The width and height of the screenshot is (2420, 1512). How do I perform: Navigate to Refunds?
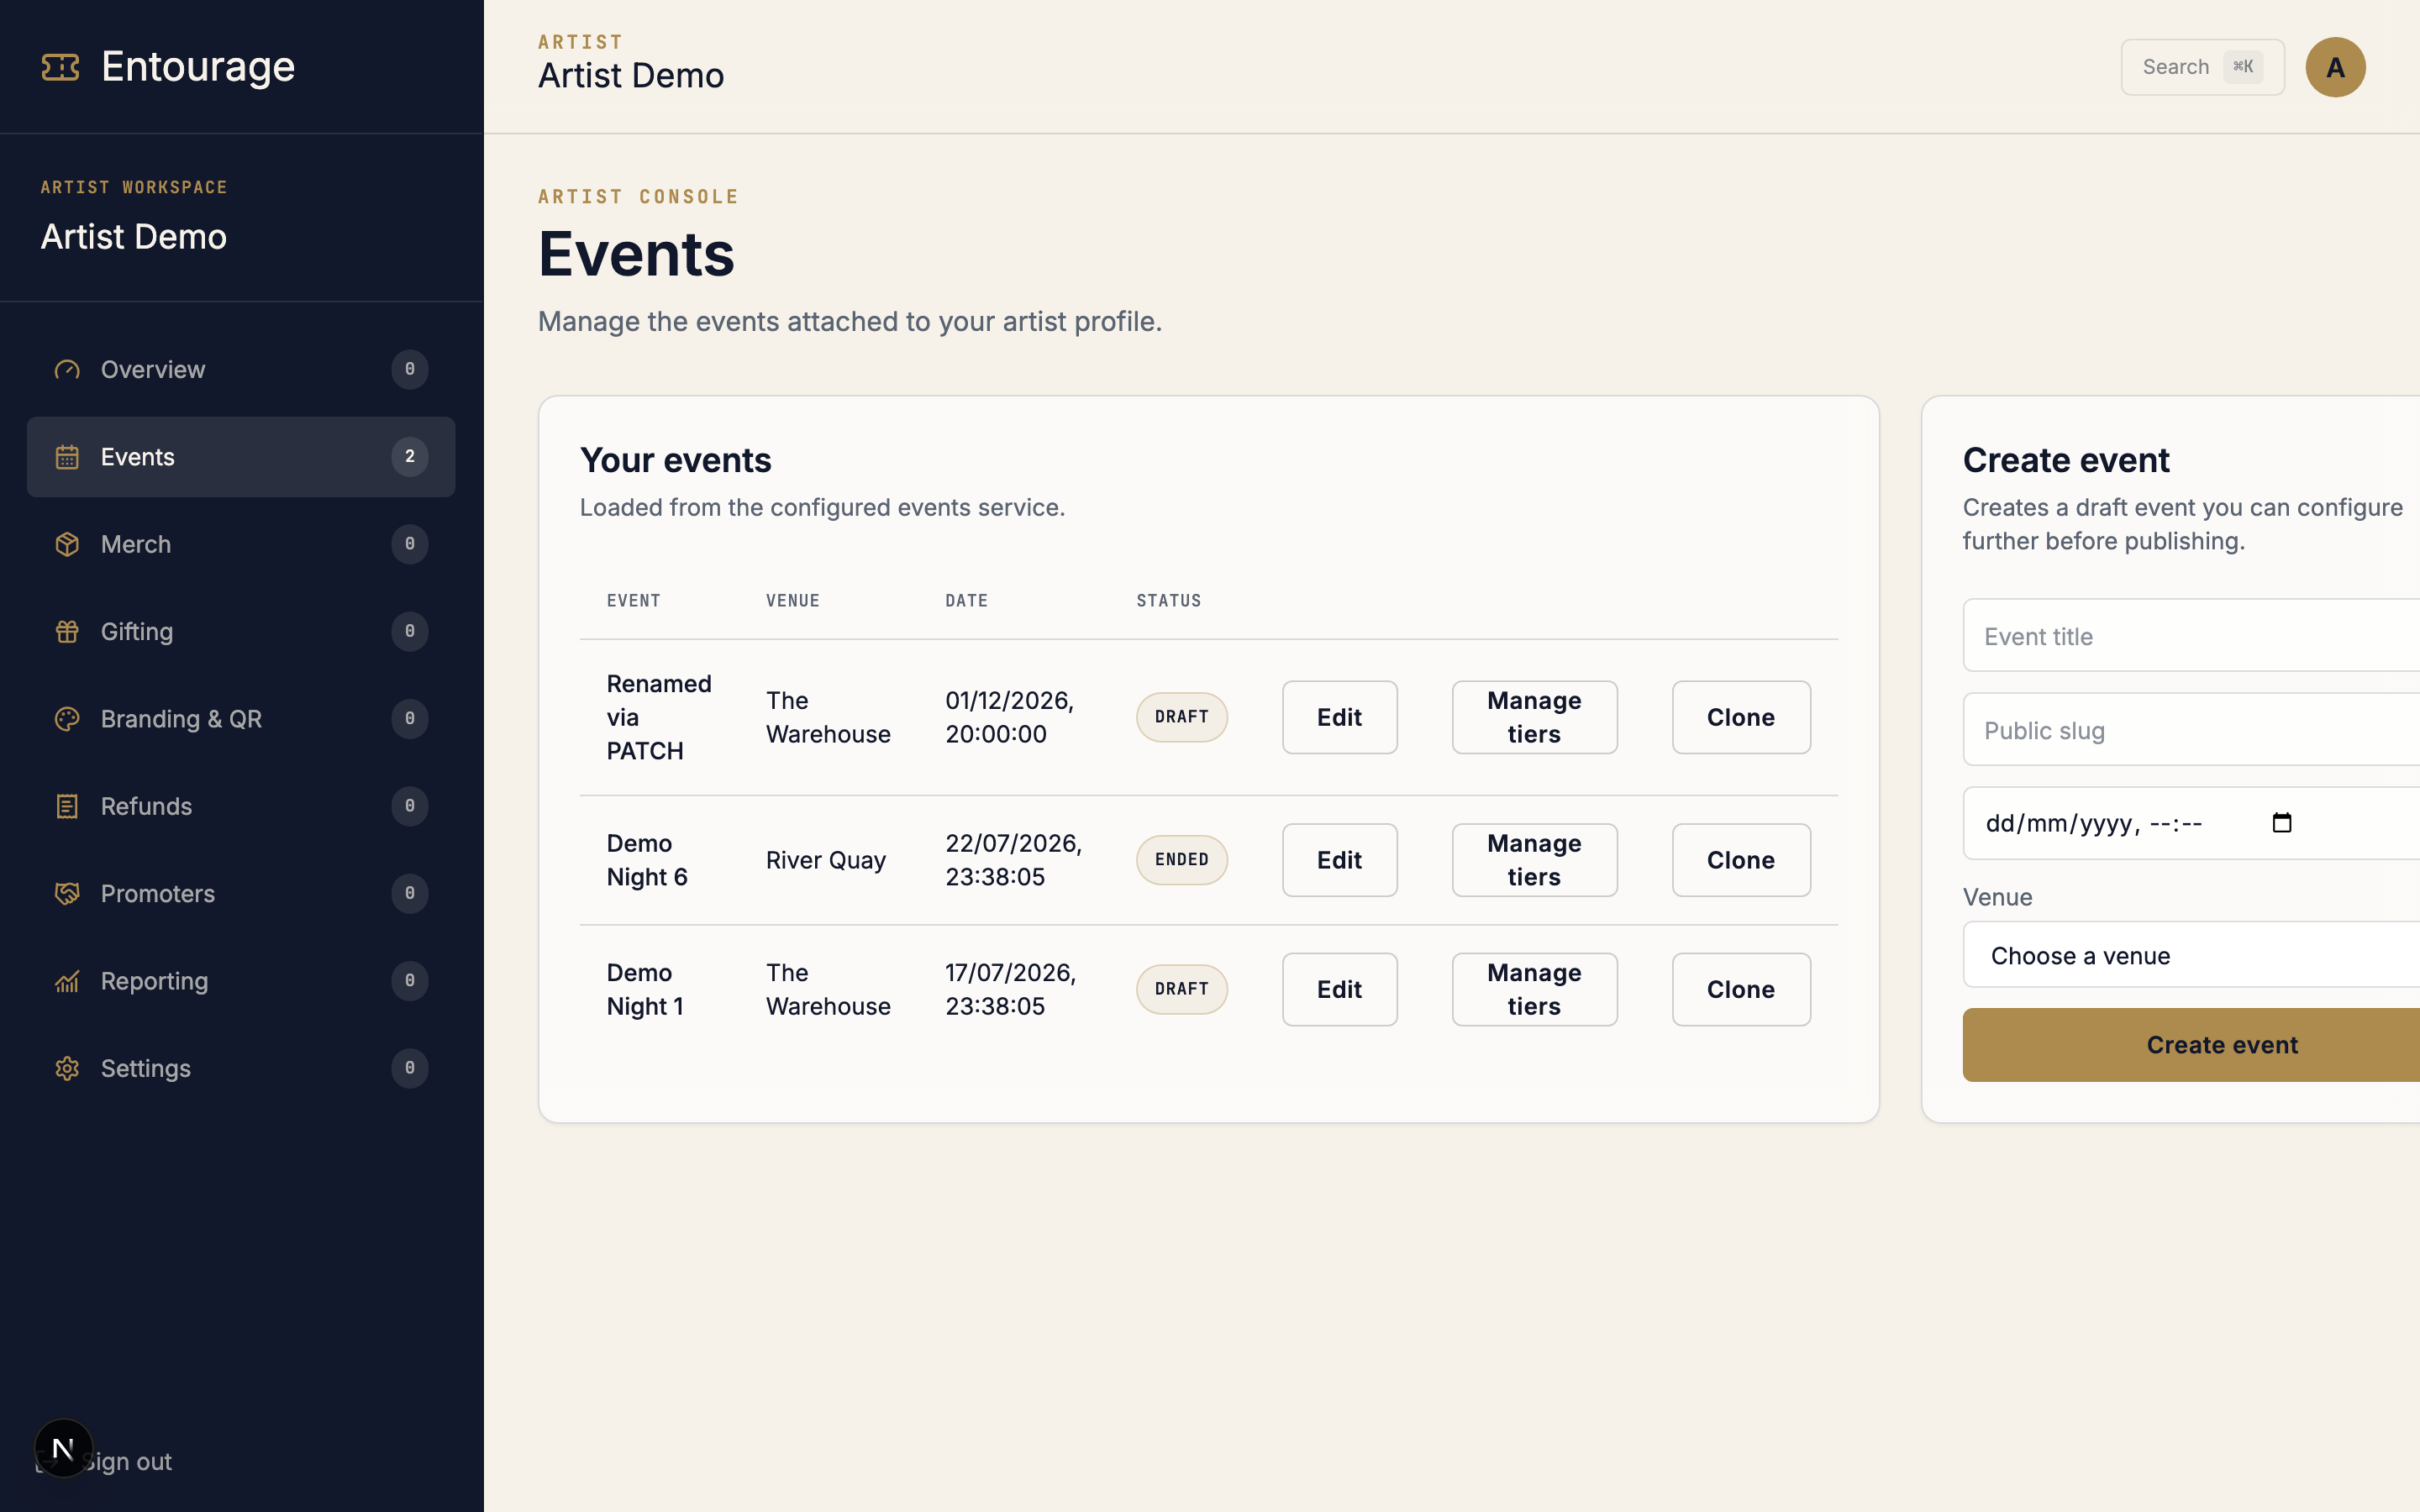click(x=241, y=806)
